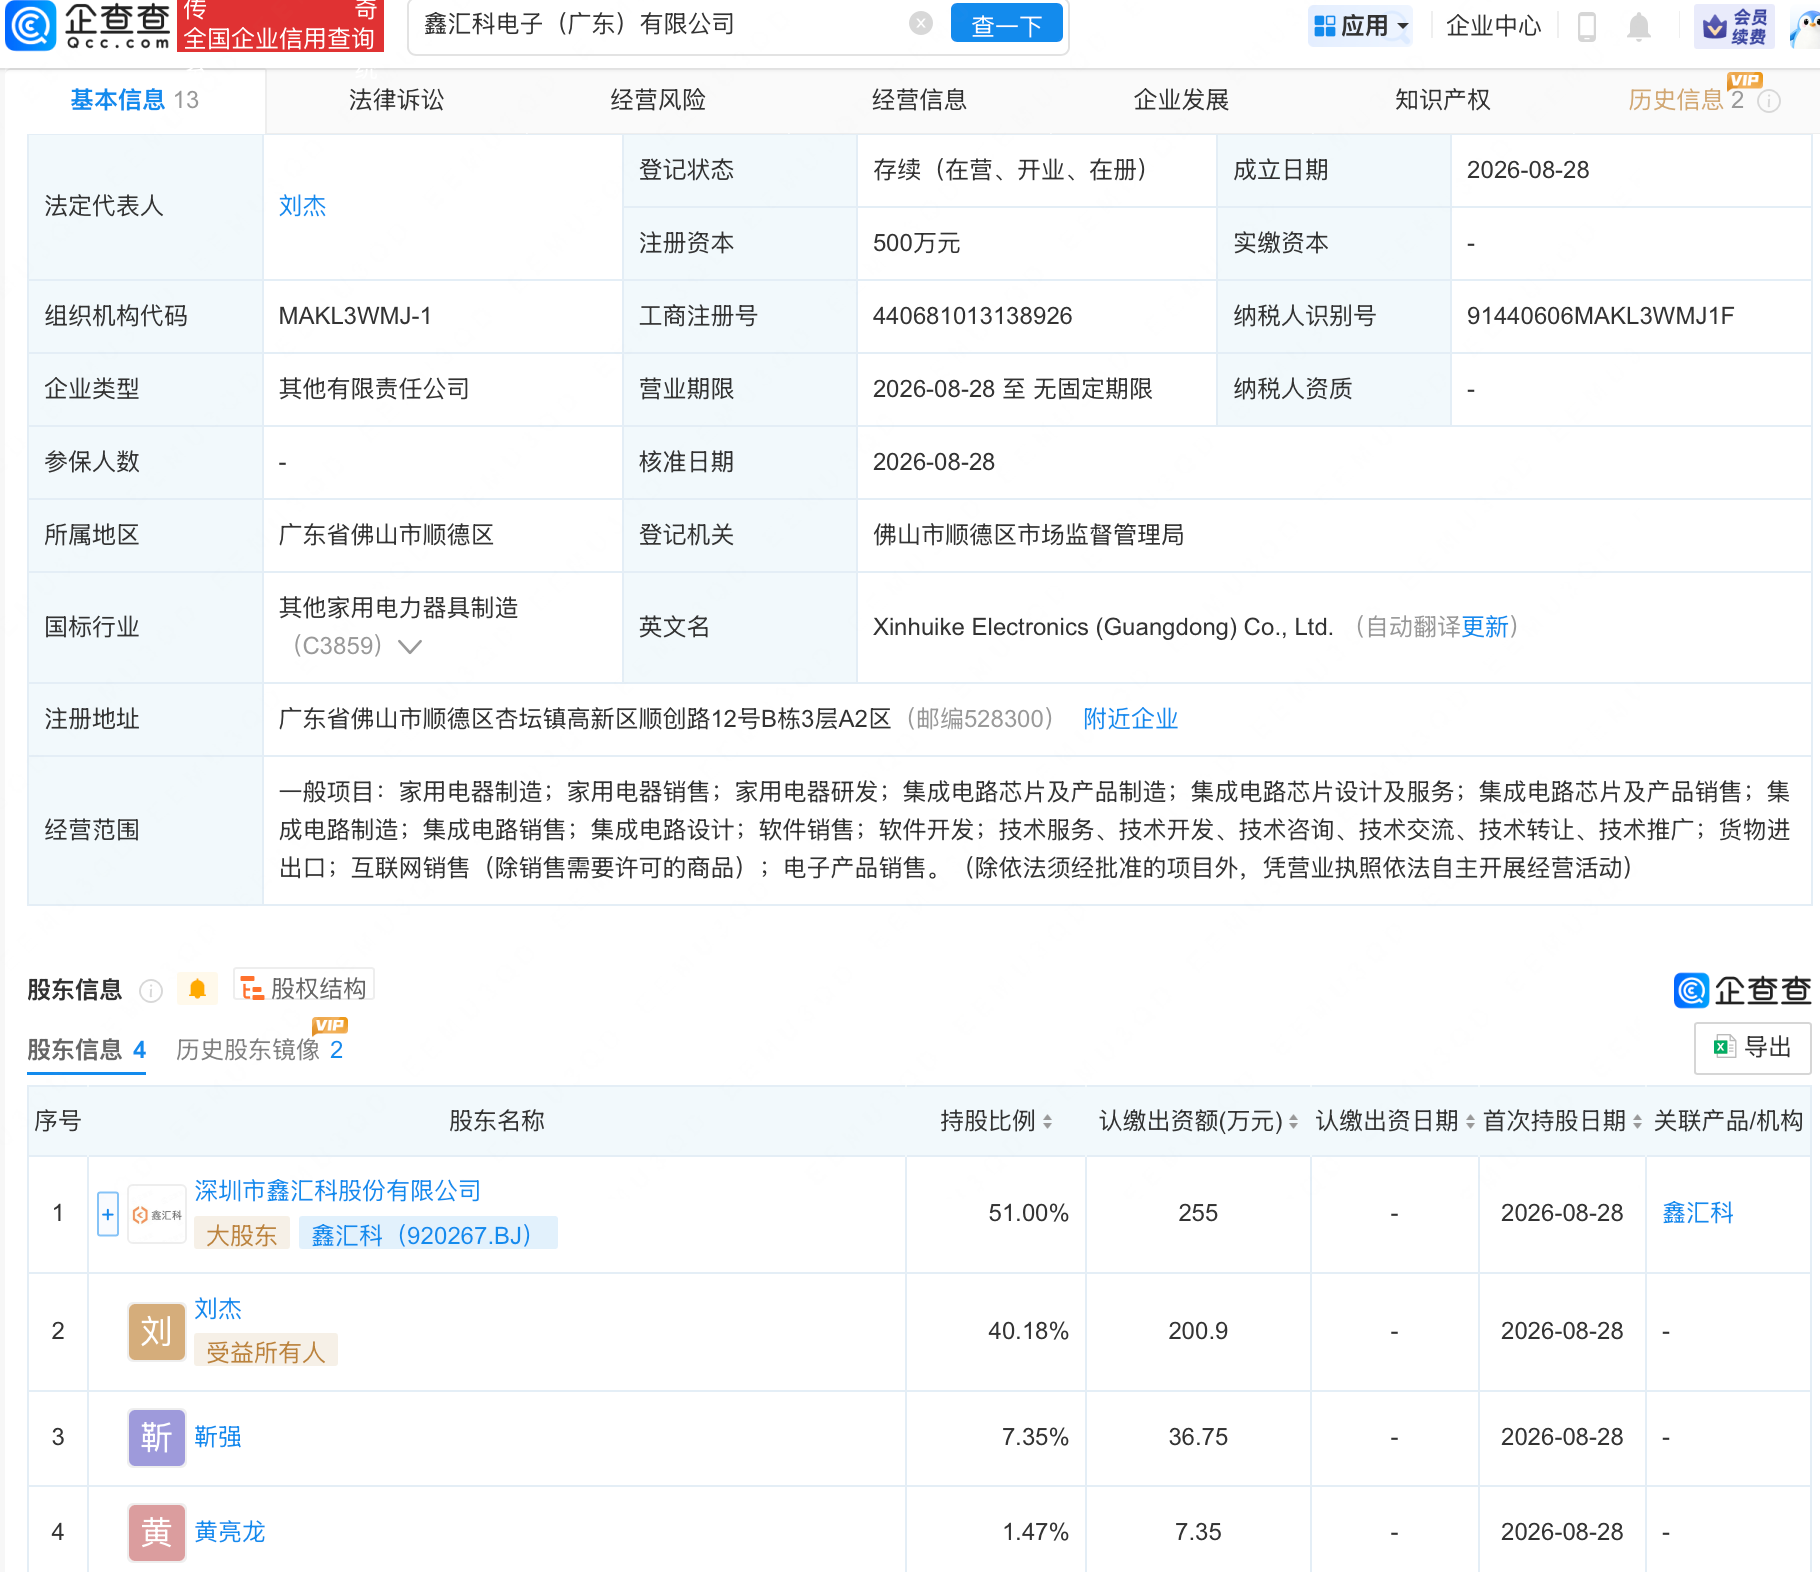Open 企业中心 from the header
The height and width of the screenshot is (1572, 1820).
click(x=1493, y=26)
